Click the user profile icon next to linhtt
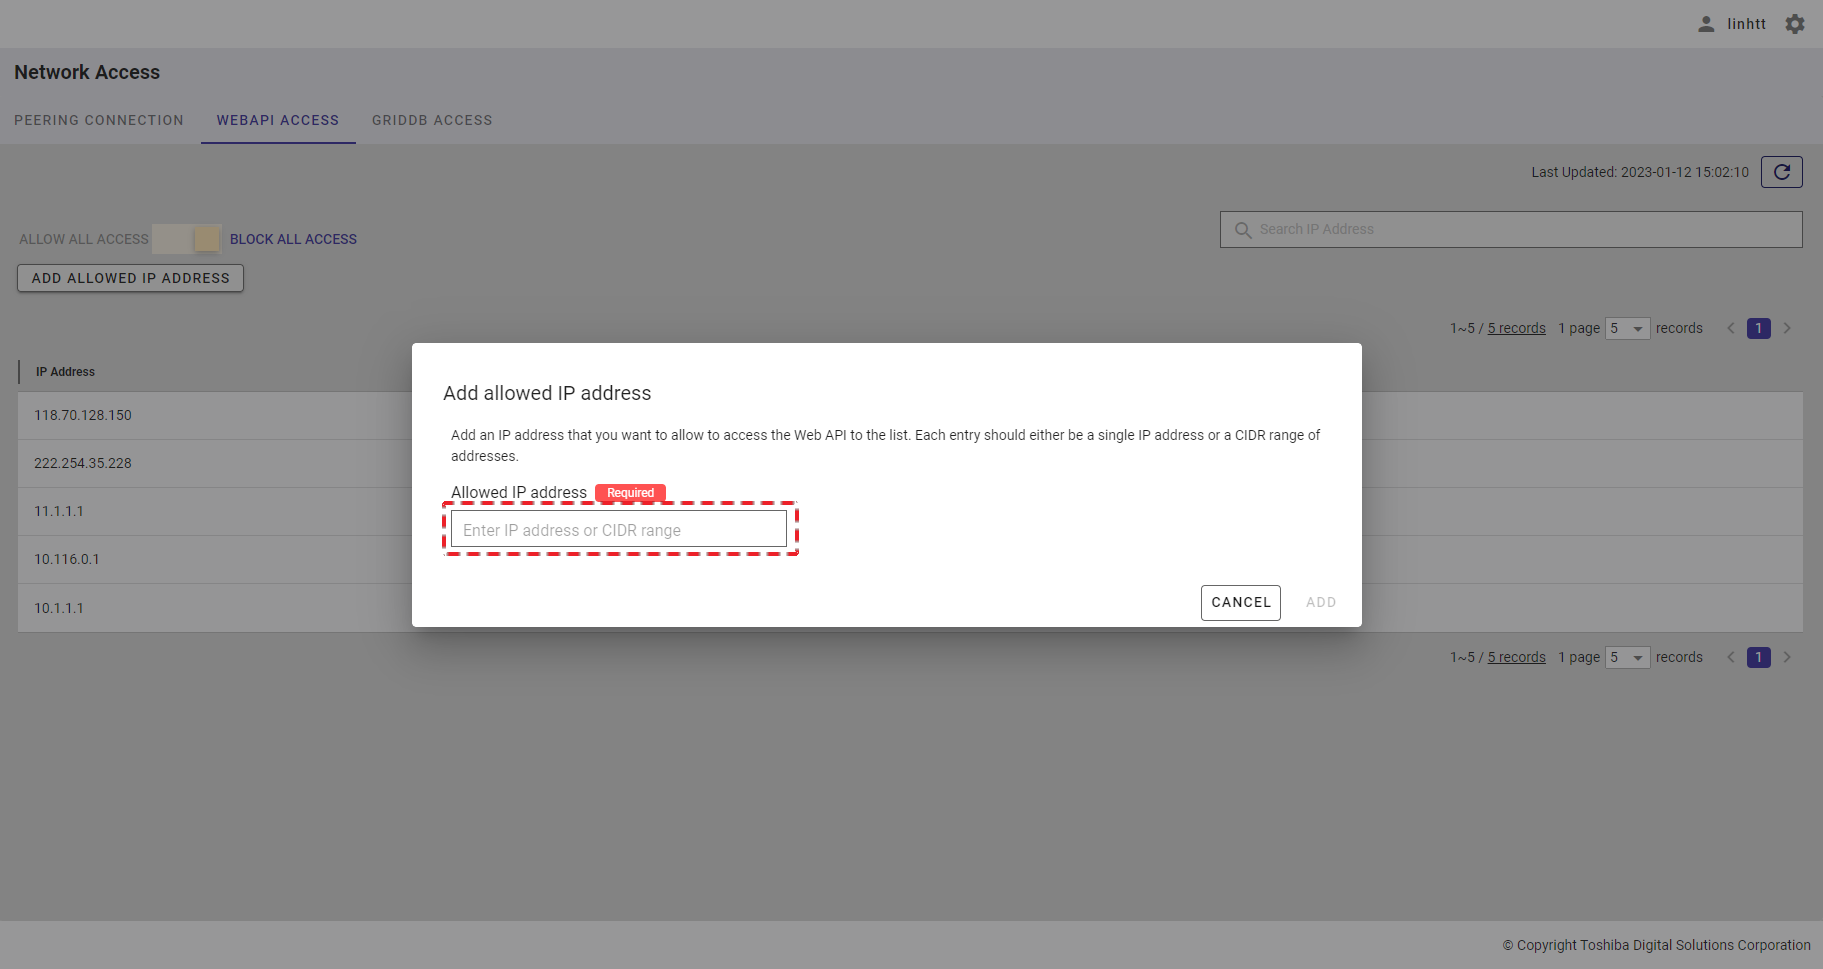 [1706, 24]
